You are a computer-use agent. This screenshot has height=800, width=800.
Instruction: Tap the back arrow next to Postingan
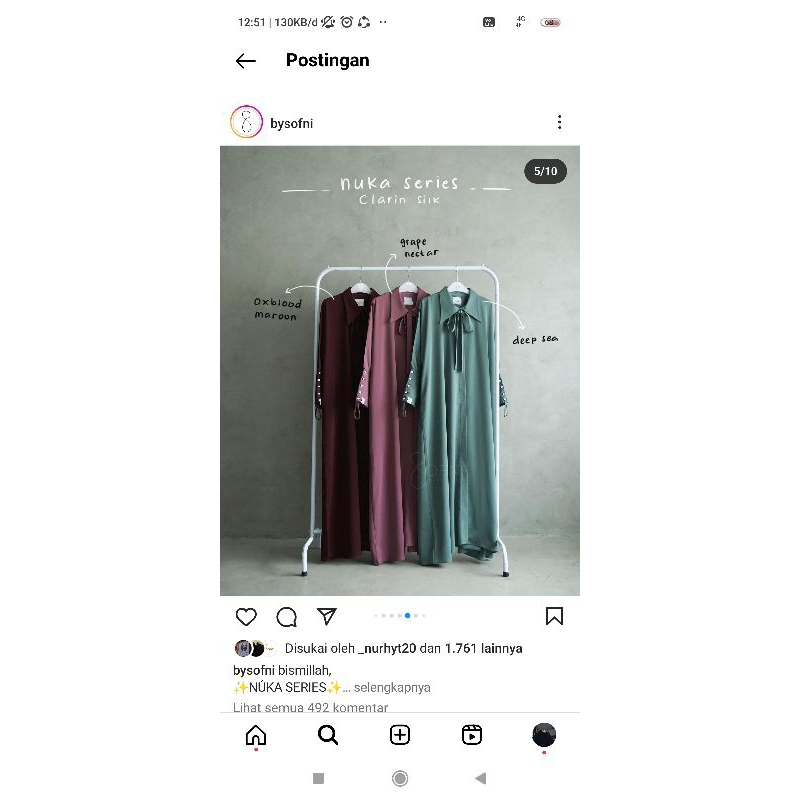point(245,61)
